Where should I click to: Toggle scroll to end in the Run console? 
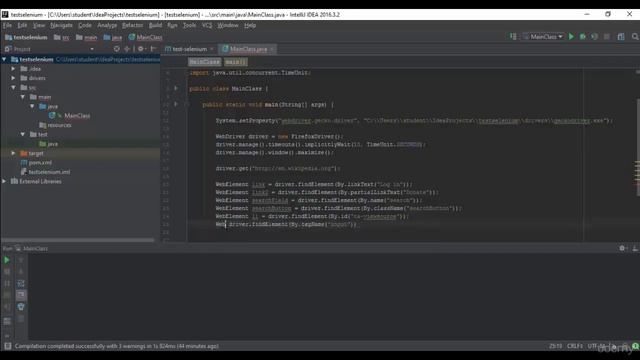tap(21, 295)
